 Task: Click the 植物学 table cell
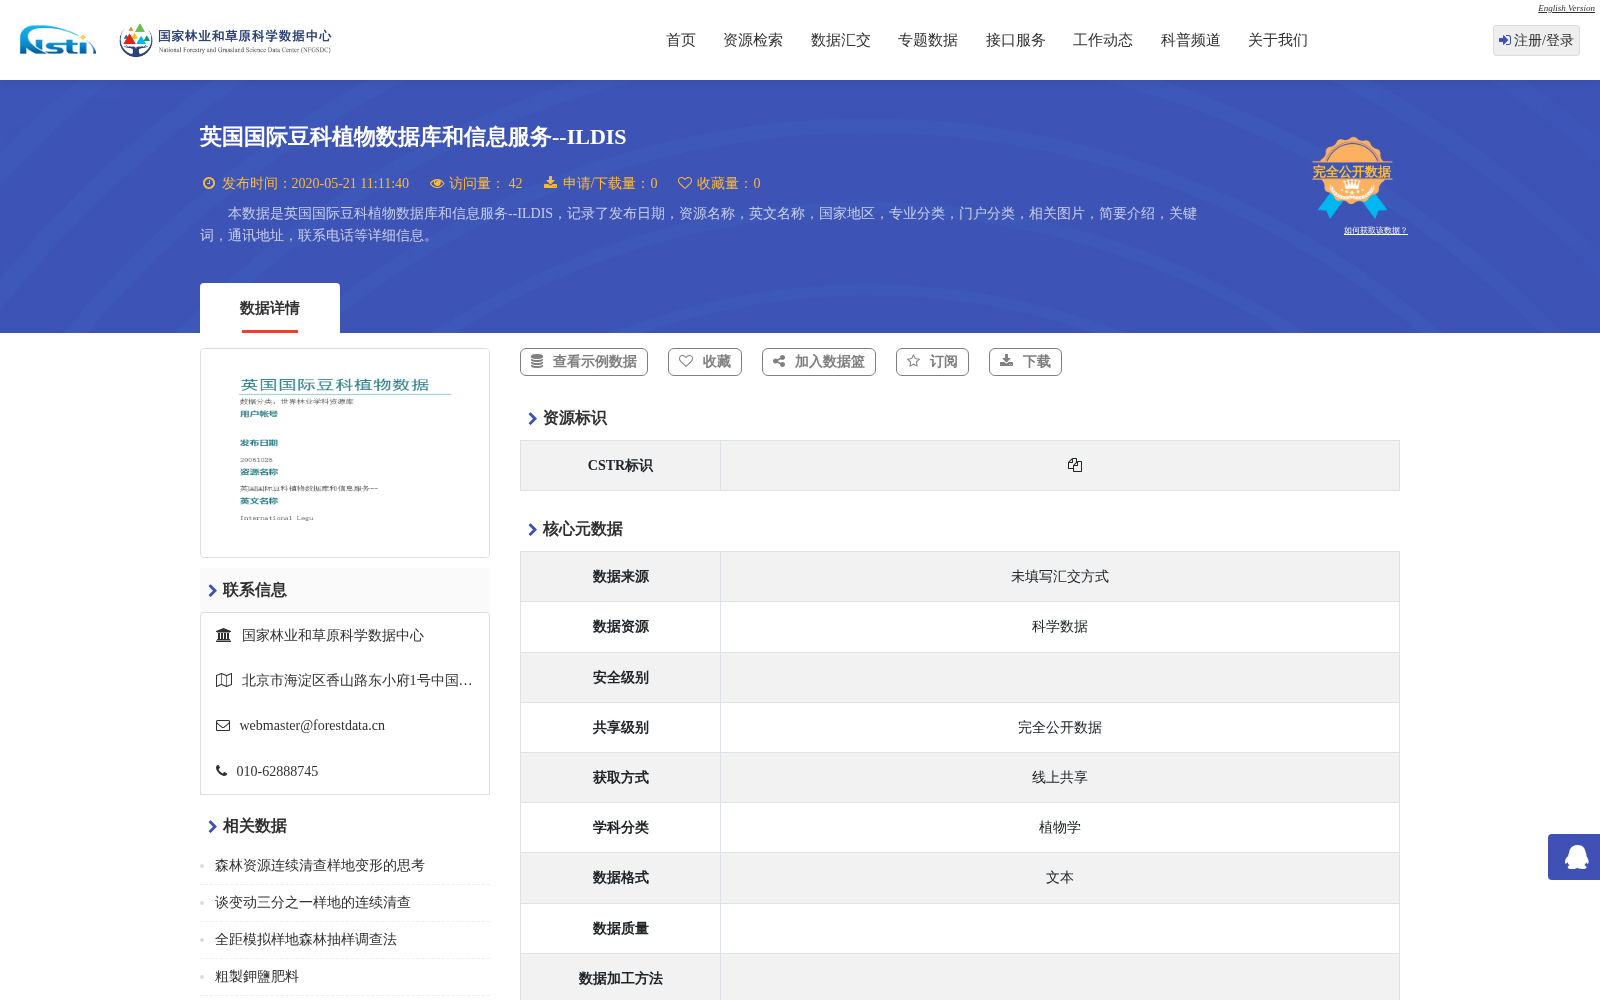click(x=1060, y=828)
